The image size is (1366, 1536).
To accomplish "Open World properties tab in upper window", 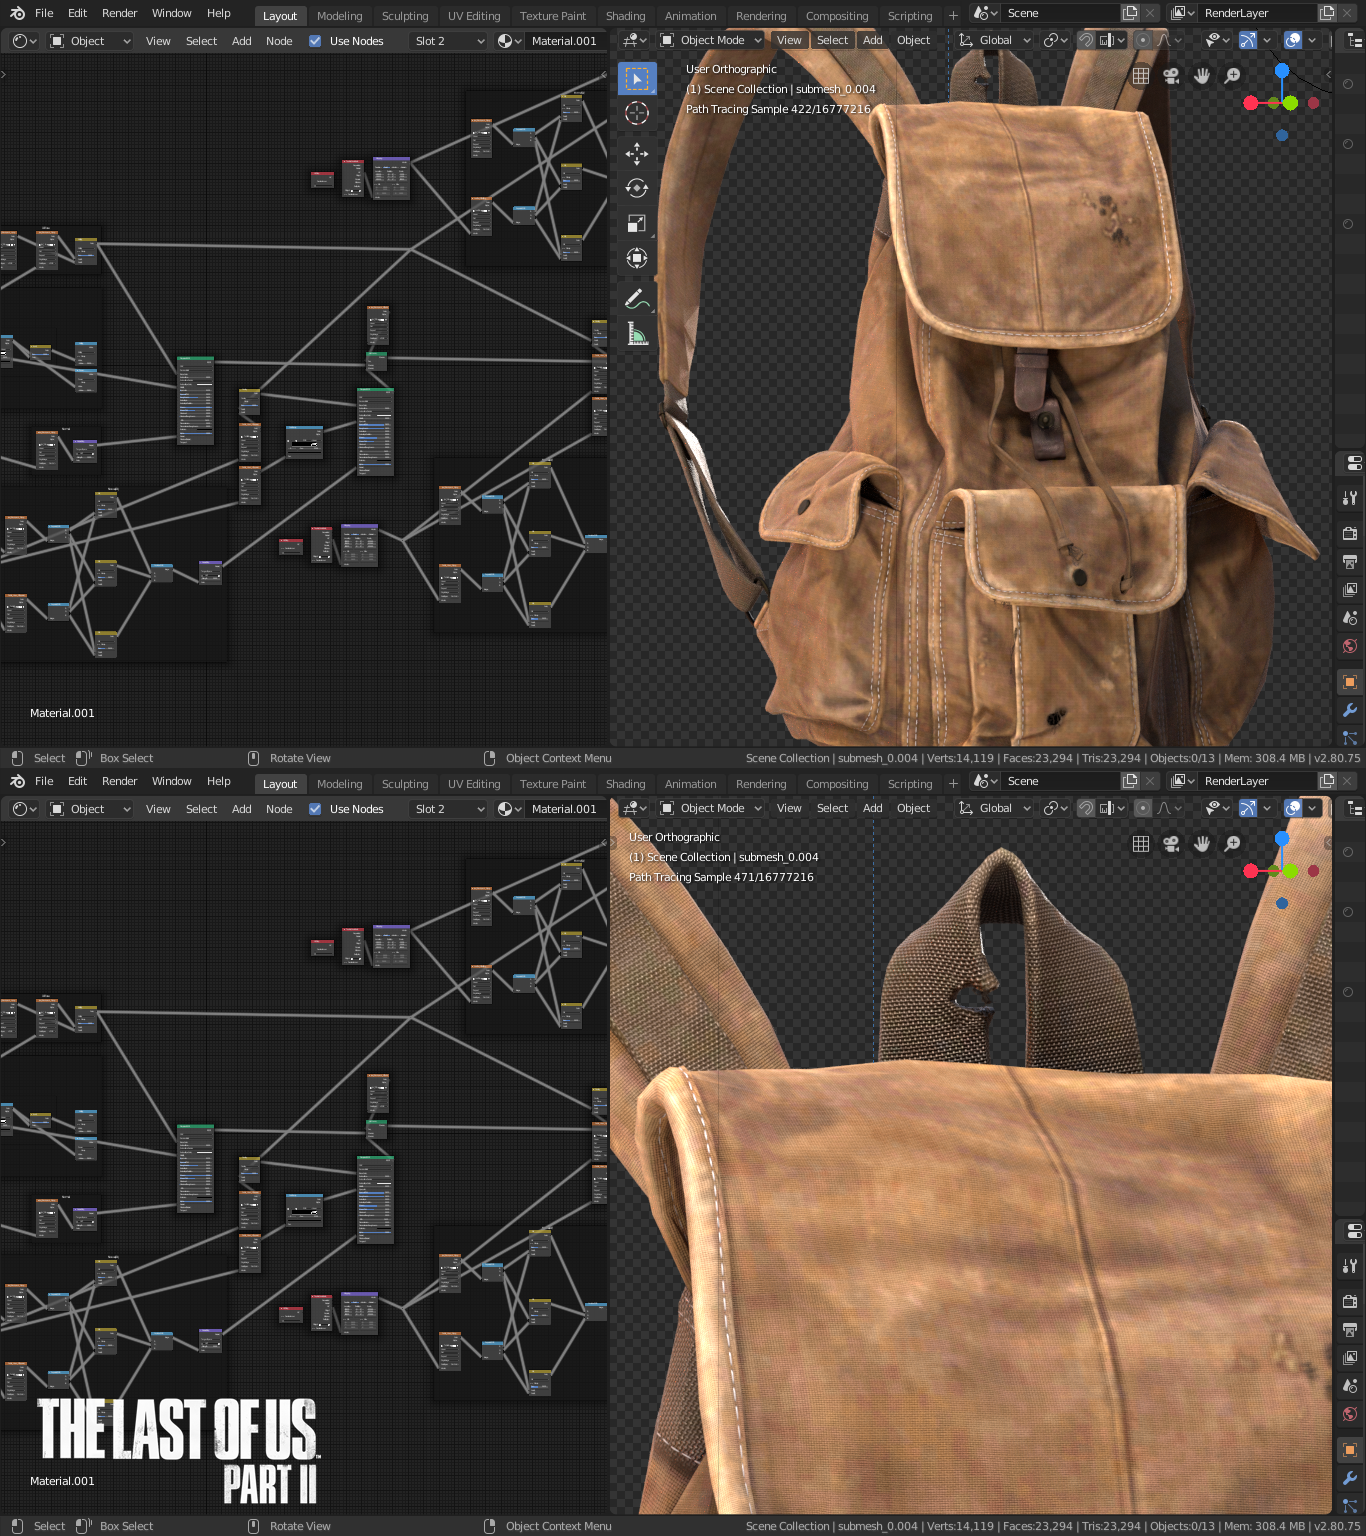I will coord(1350,646).
